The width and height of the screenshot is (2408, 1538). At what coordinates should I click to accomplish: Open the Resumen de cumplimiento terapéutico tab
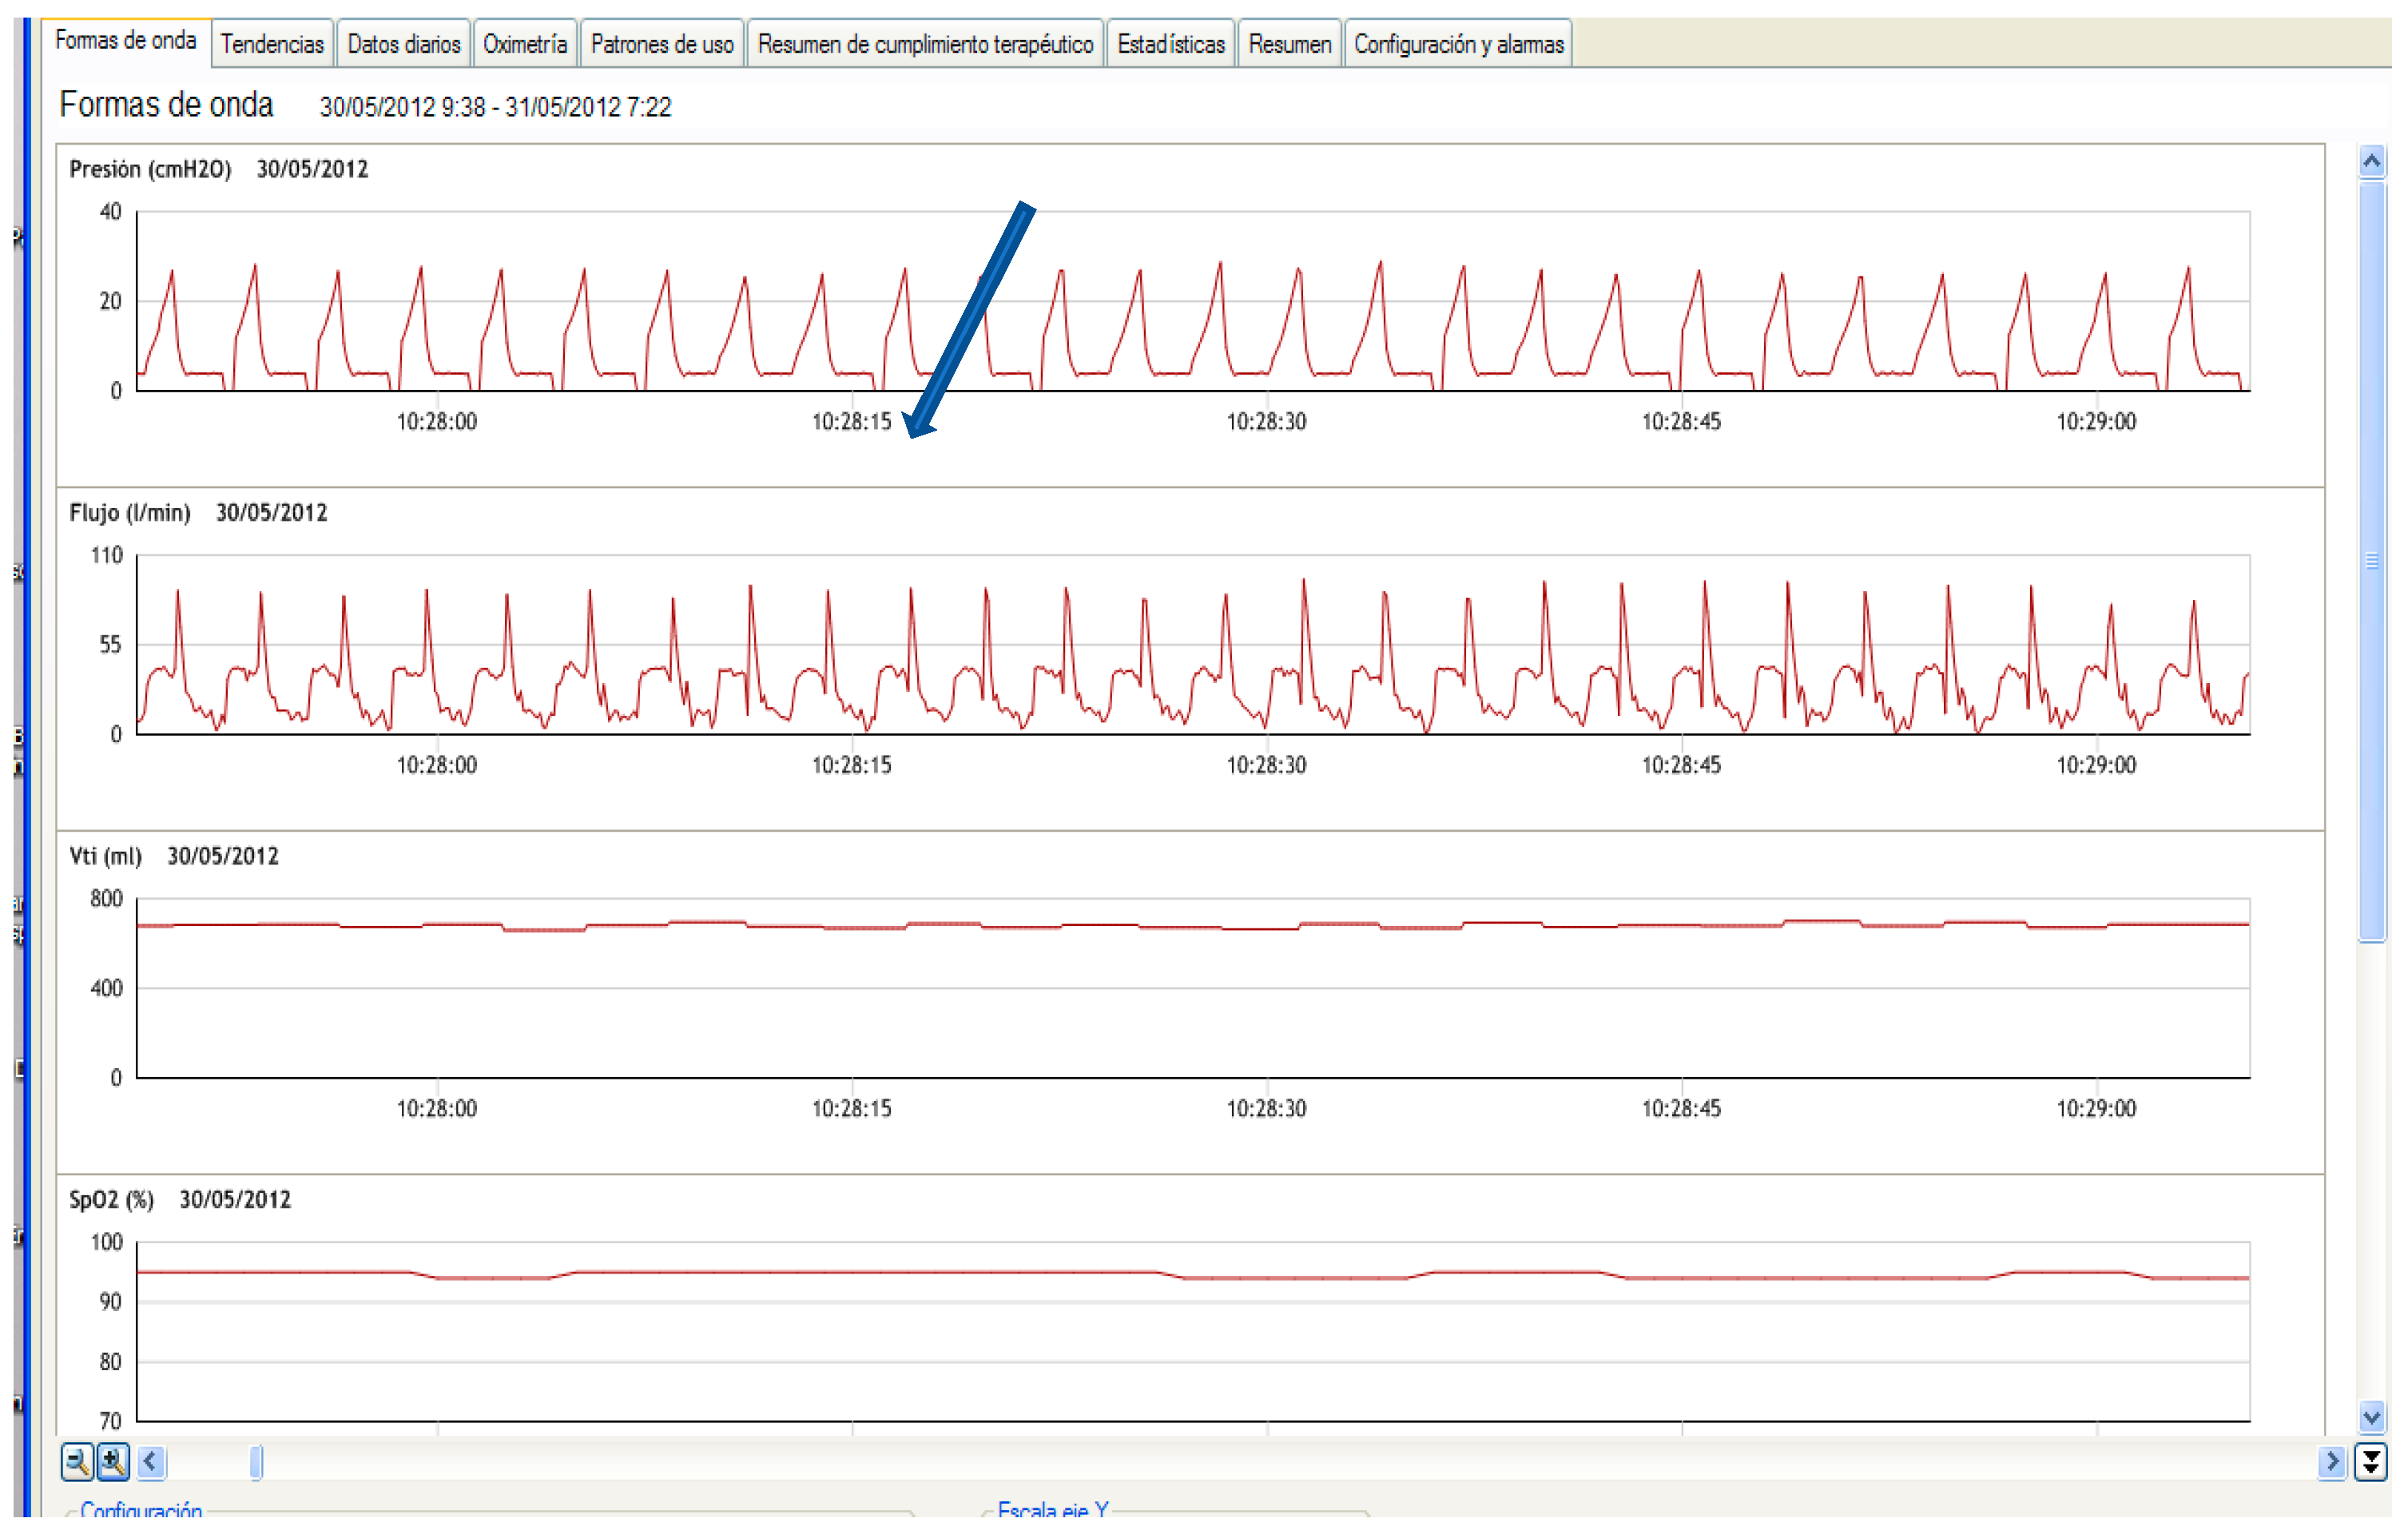[924, 44]
